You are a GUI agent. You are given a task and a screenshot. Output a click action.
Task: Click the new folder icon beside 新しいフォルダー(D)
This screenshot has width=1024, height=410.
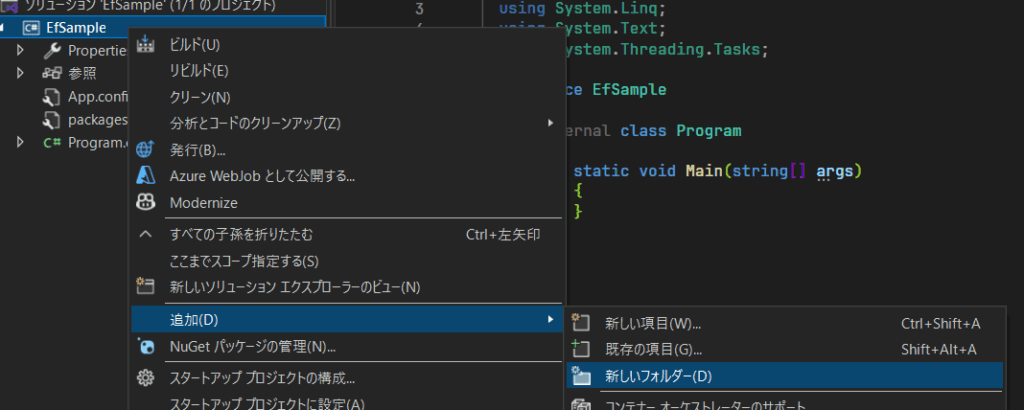[580, 376]
